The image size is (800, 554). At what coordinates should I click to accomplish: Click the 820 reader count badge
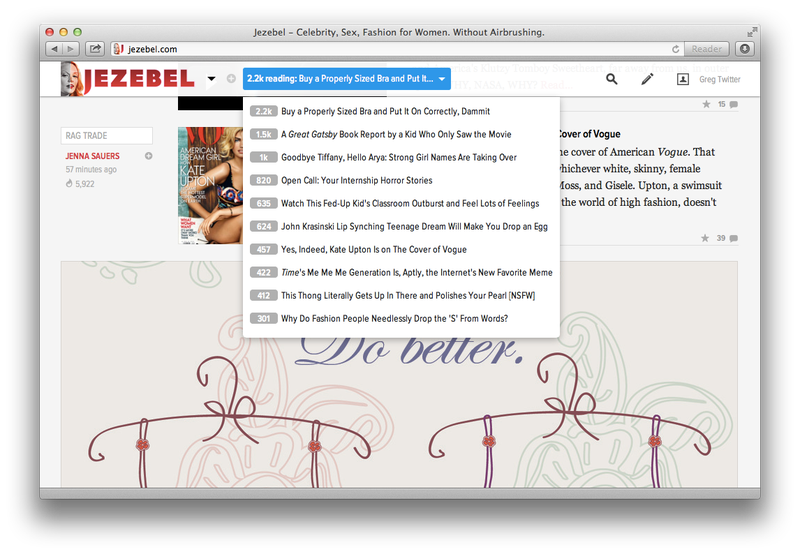point(264,180)
